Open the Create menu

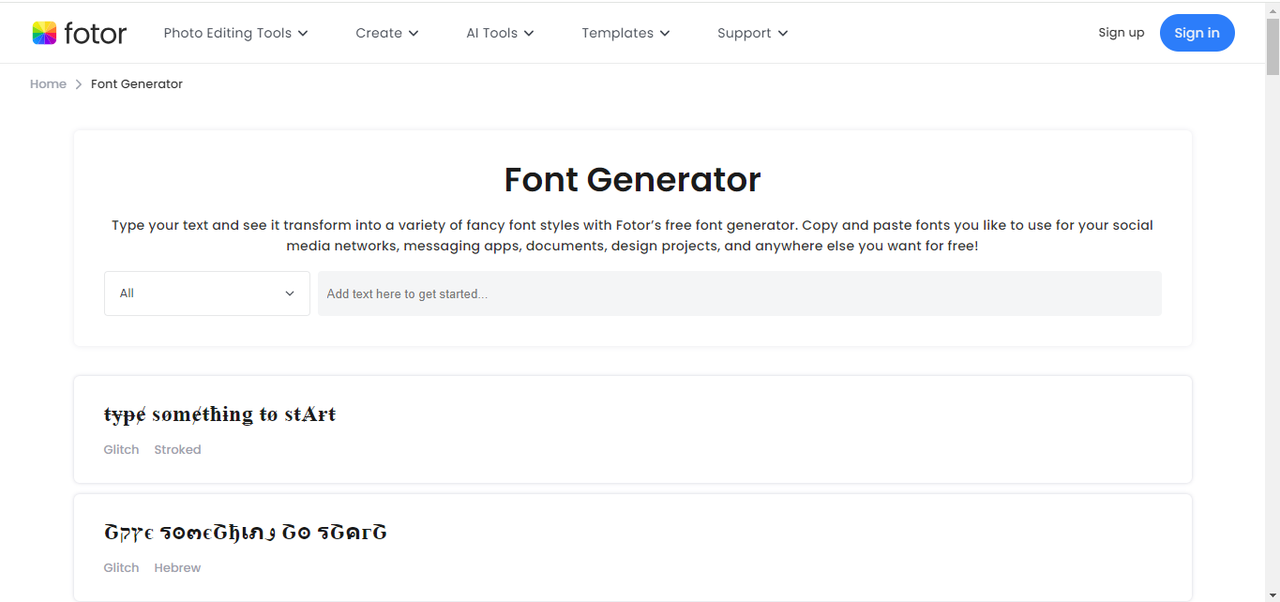point(387,33)
